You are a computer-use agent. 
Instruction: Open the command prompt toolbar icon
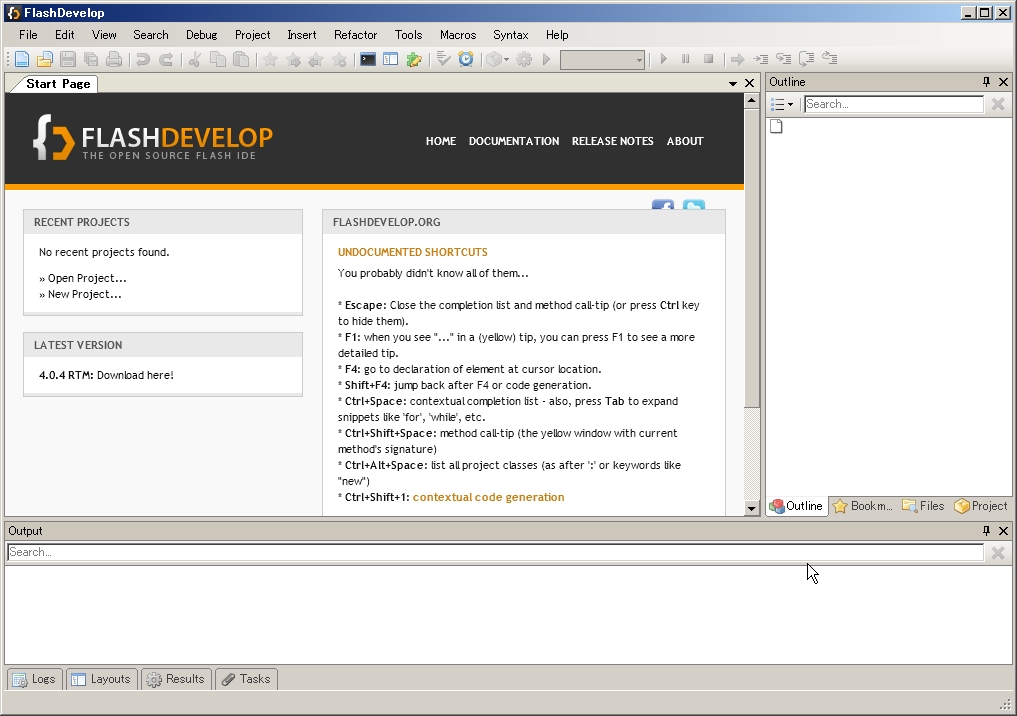[368, 60]
